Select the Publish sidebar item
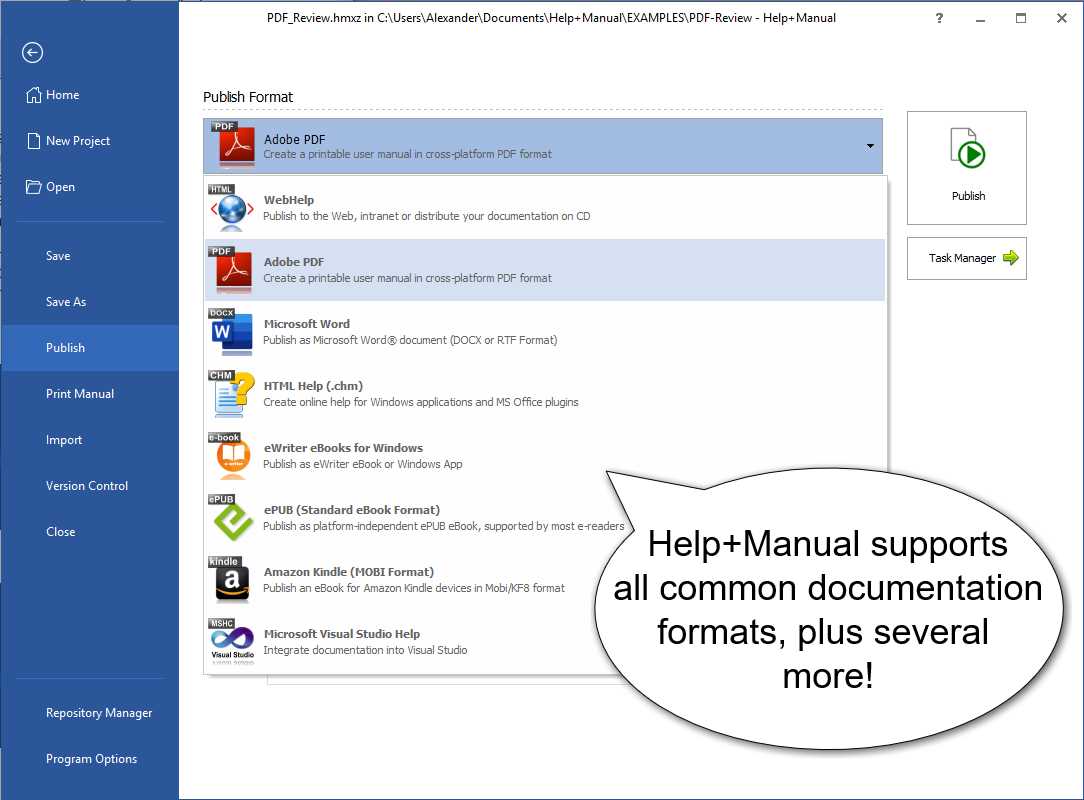The image size is (1084, 800). click(x=90, y=348)
